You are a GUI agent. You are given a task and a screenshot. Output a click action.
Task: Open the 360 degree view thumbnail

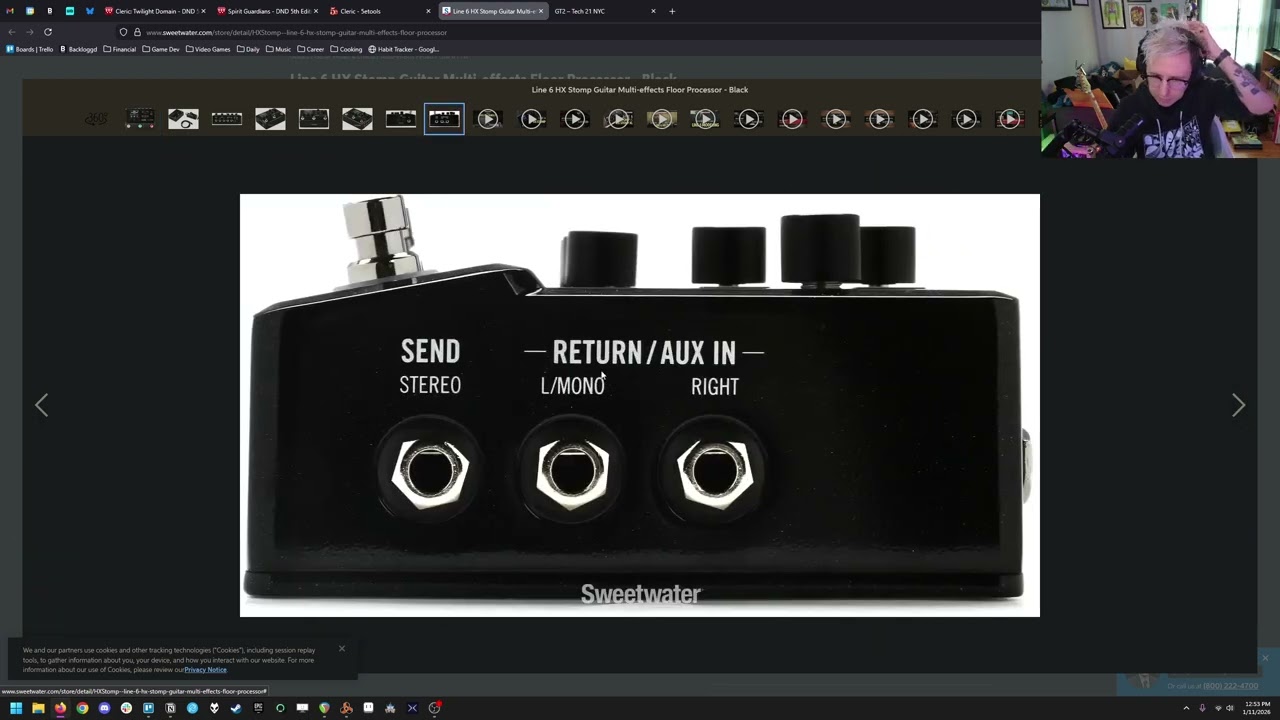coord(96,119)
